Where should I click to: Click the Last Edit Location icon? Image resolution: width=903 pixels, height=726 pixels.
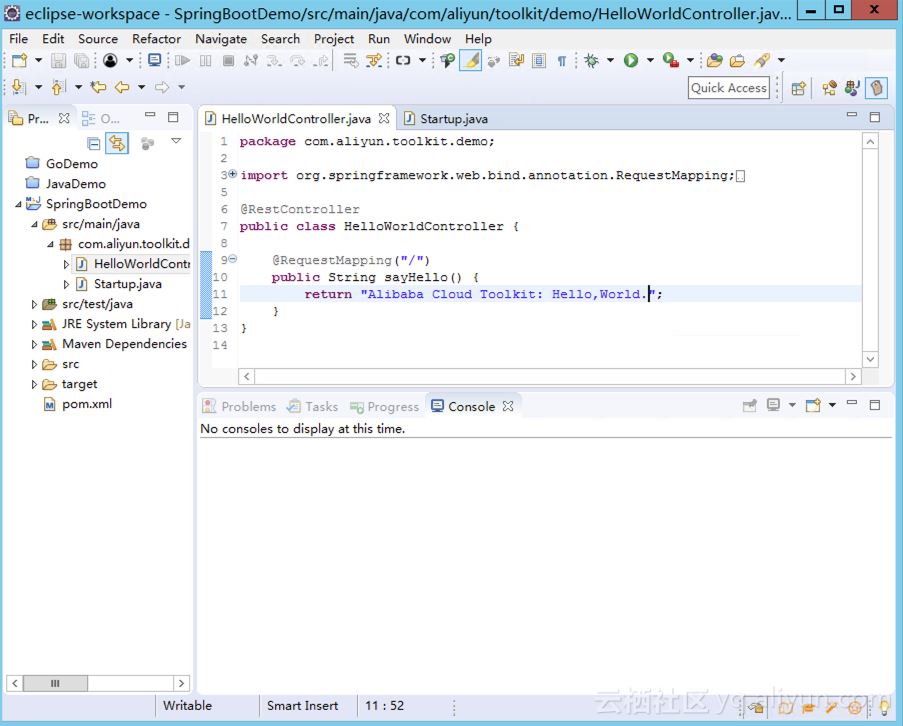98,87
